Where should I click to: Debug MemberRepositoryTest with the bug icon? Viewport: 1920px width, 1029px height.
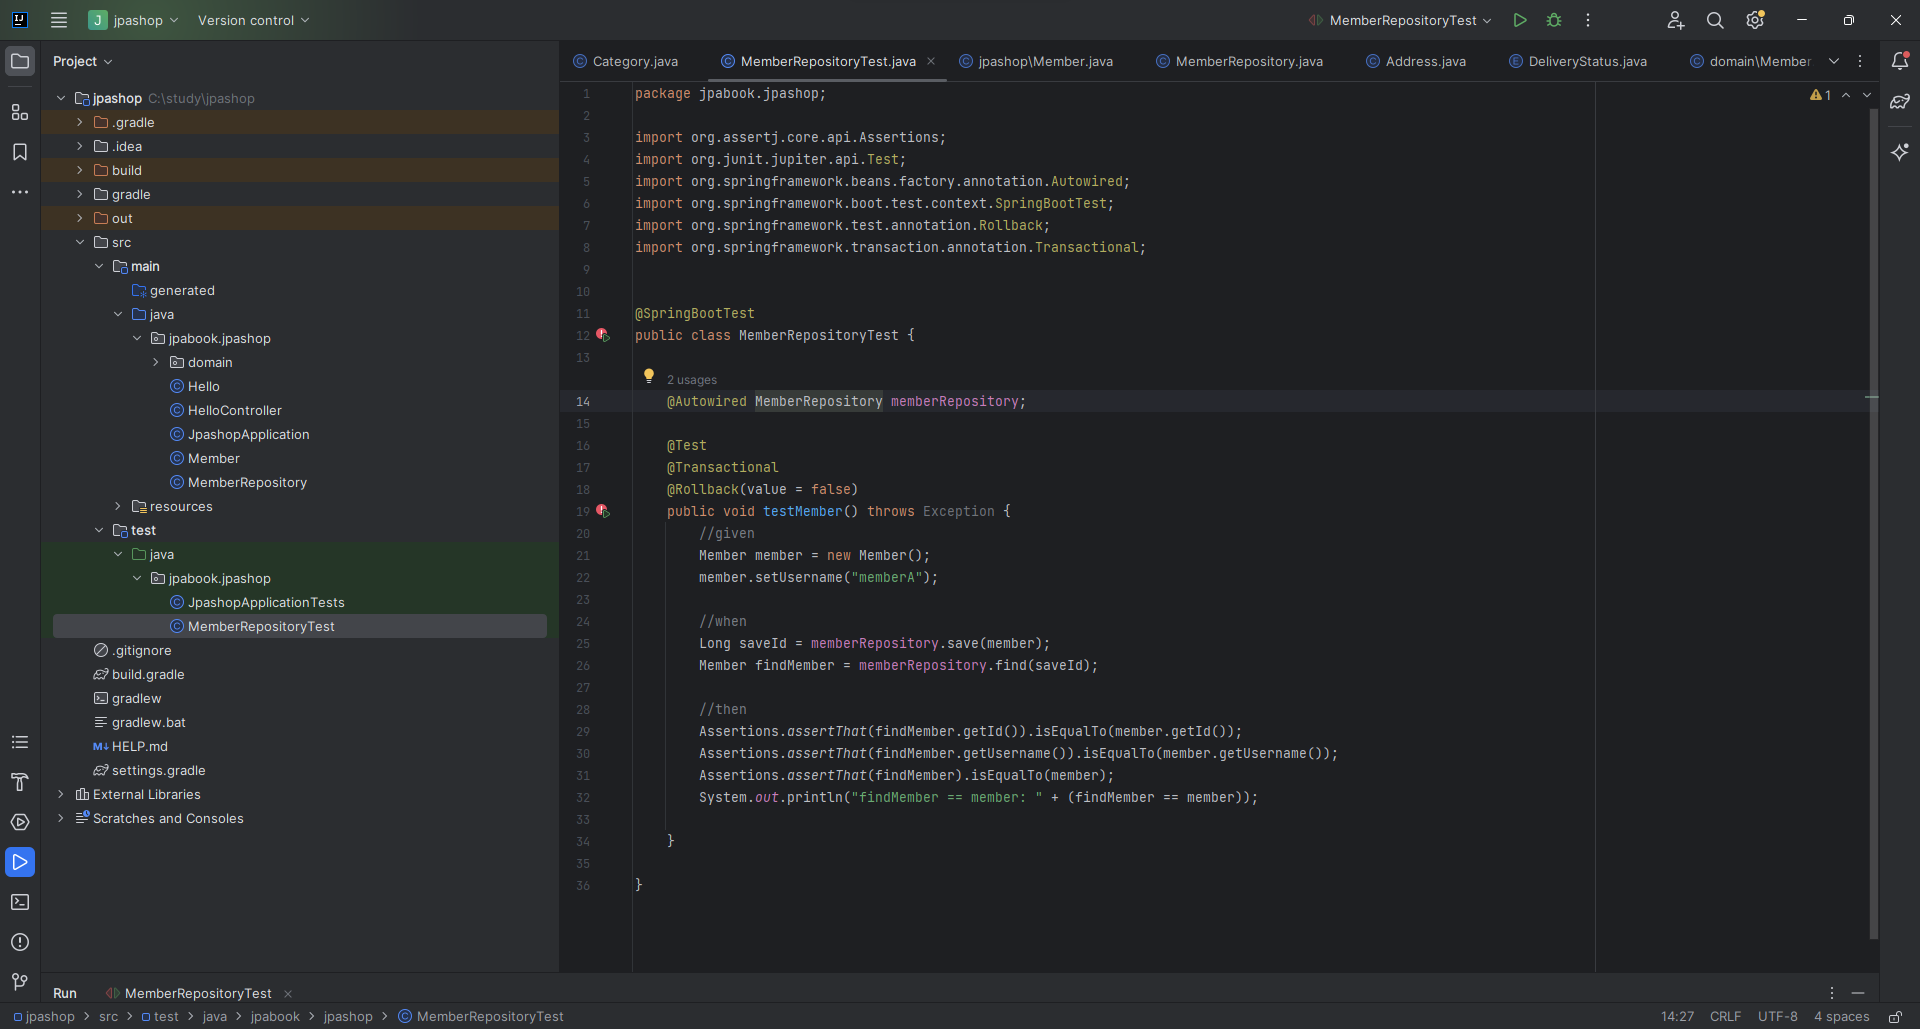tap(1554, 20)
